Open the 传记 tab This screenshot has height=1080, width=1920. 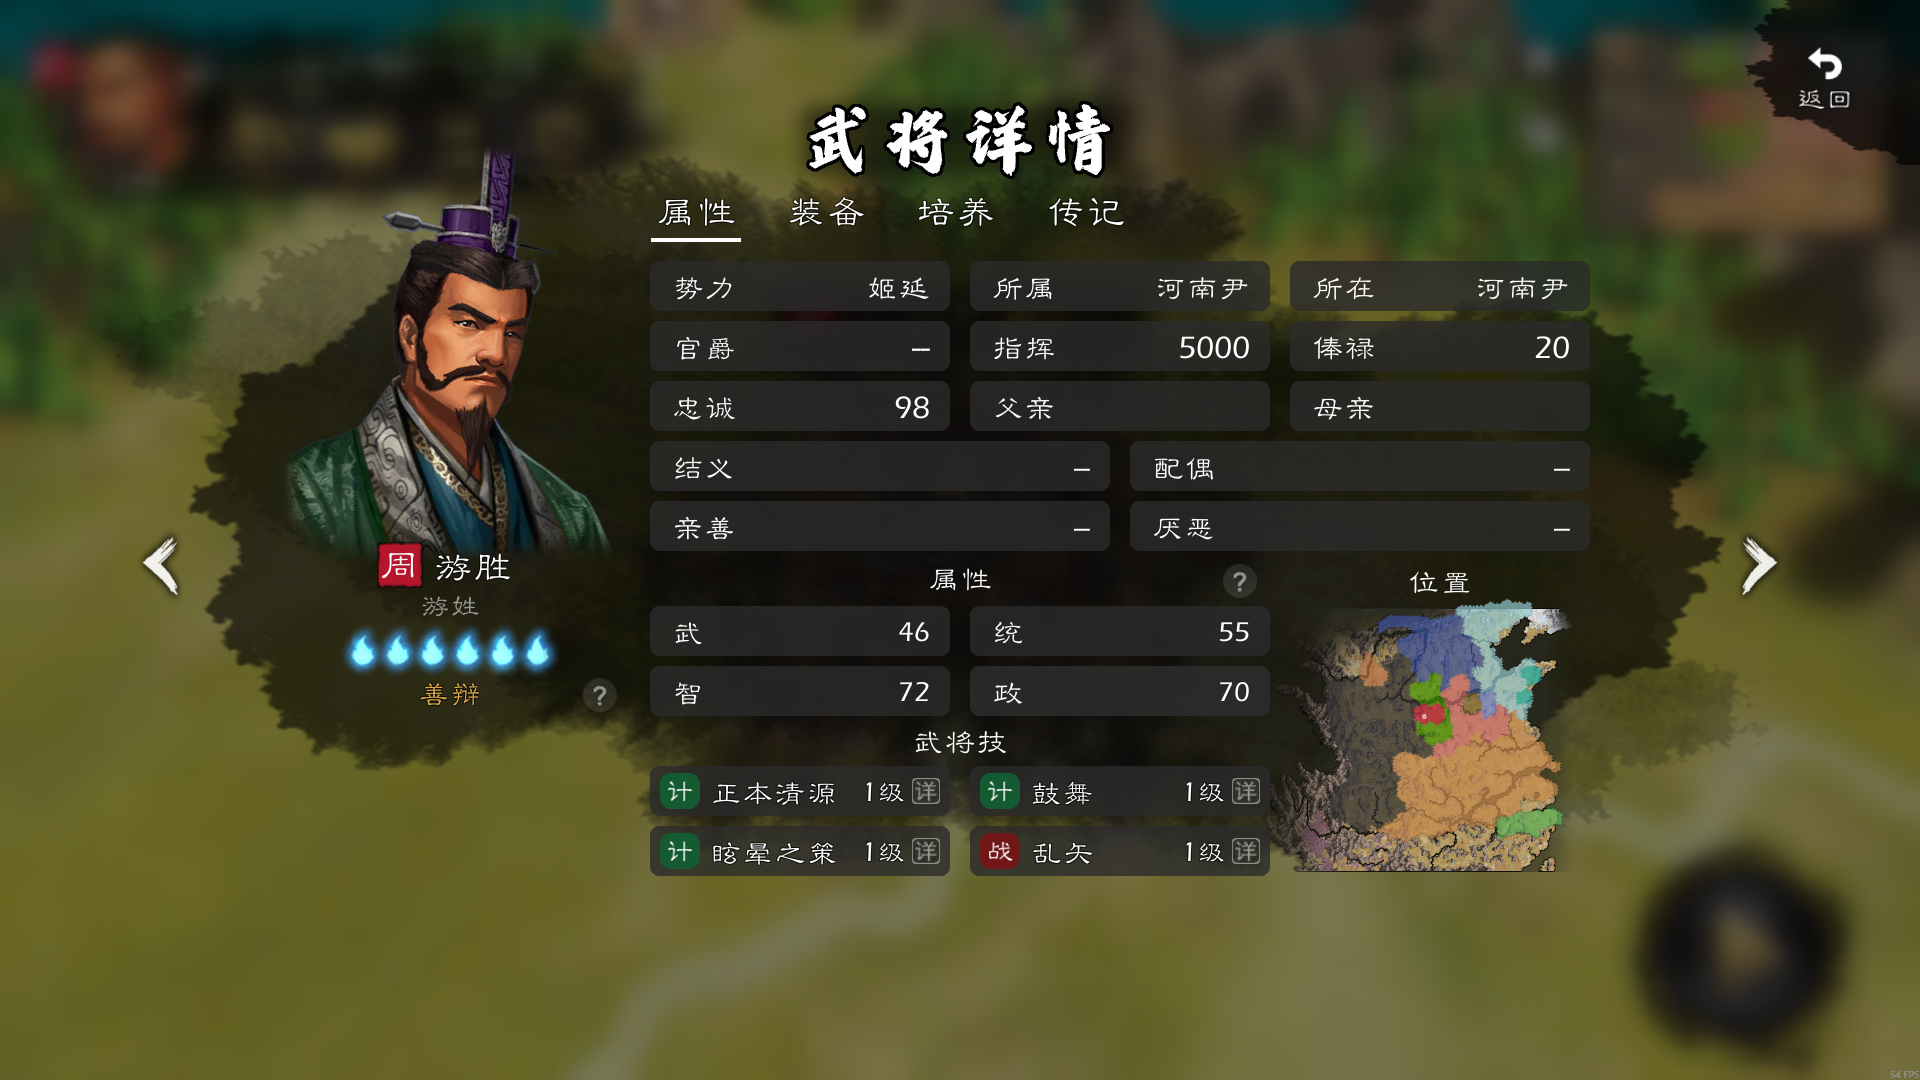1086,212
